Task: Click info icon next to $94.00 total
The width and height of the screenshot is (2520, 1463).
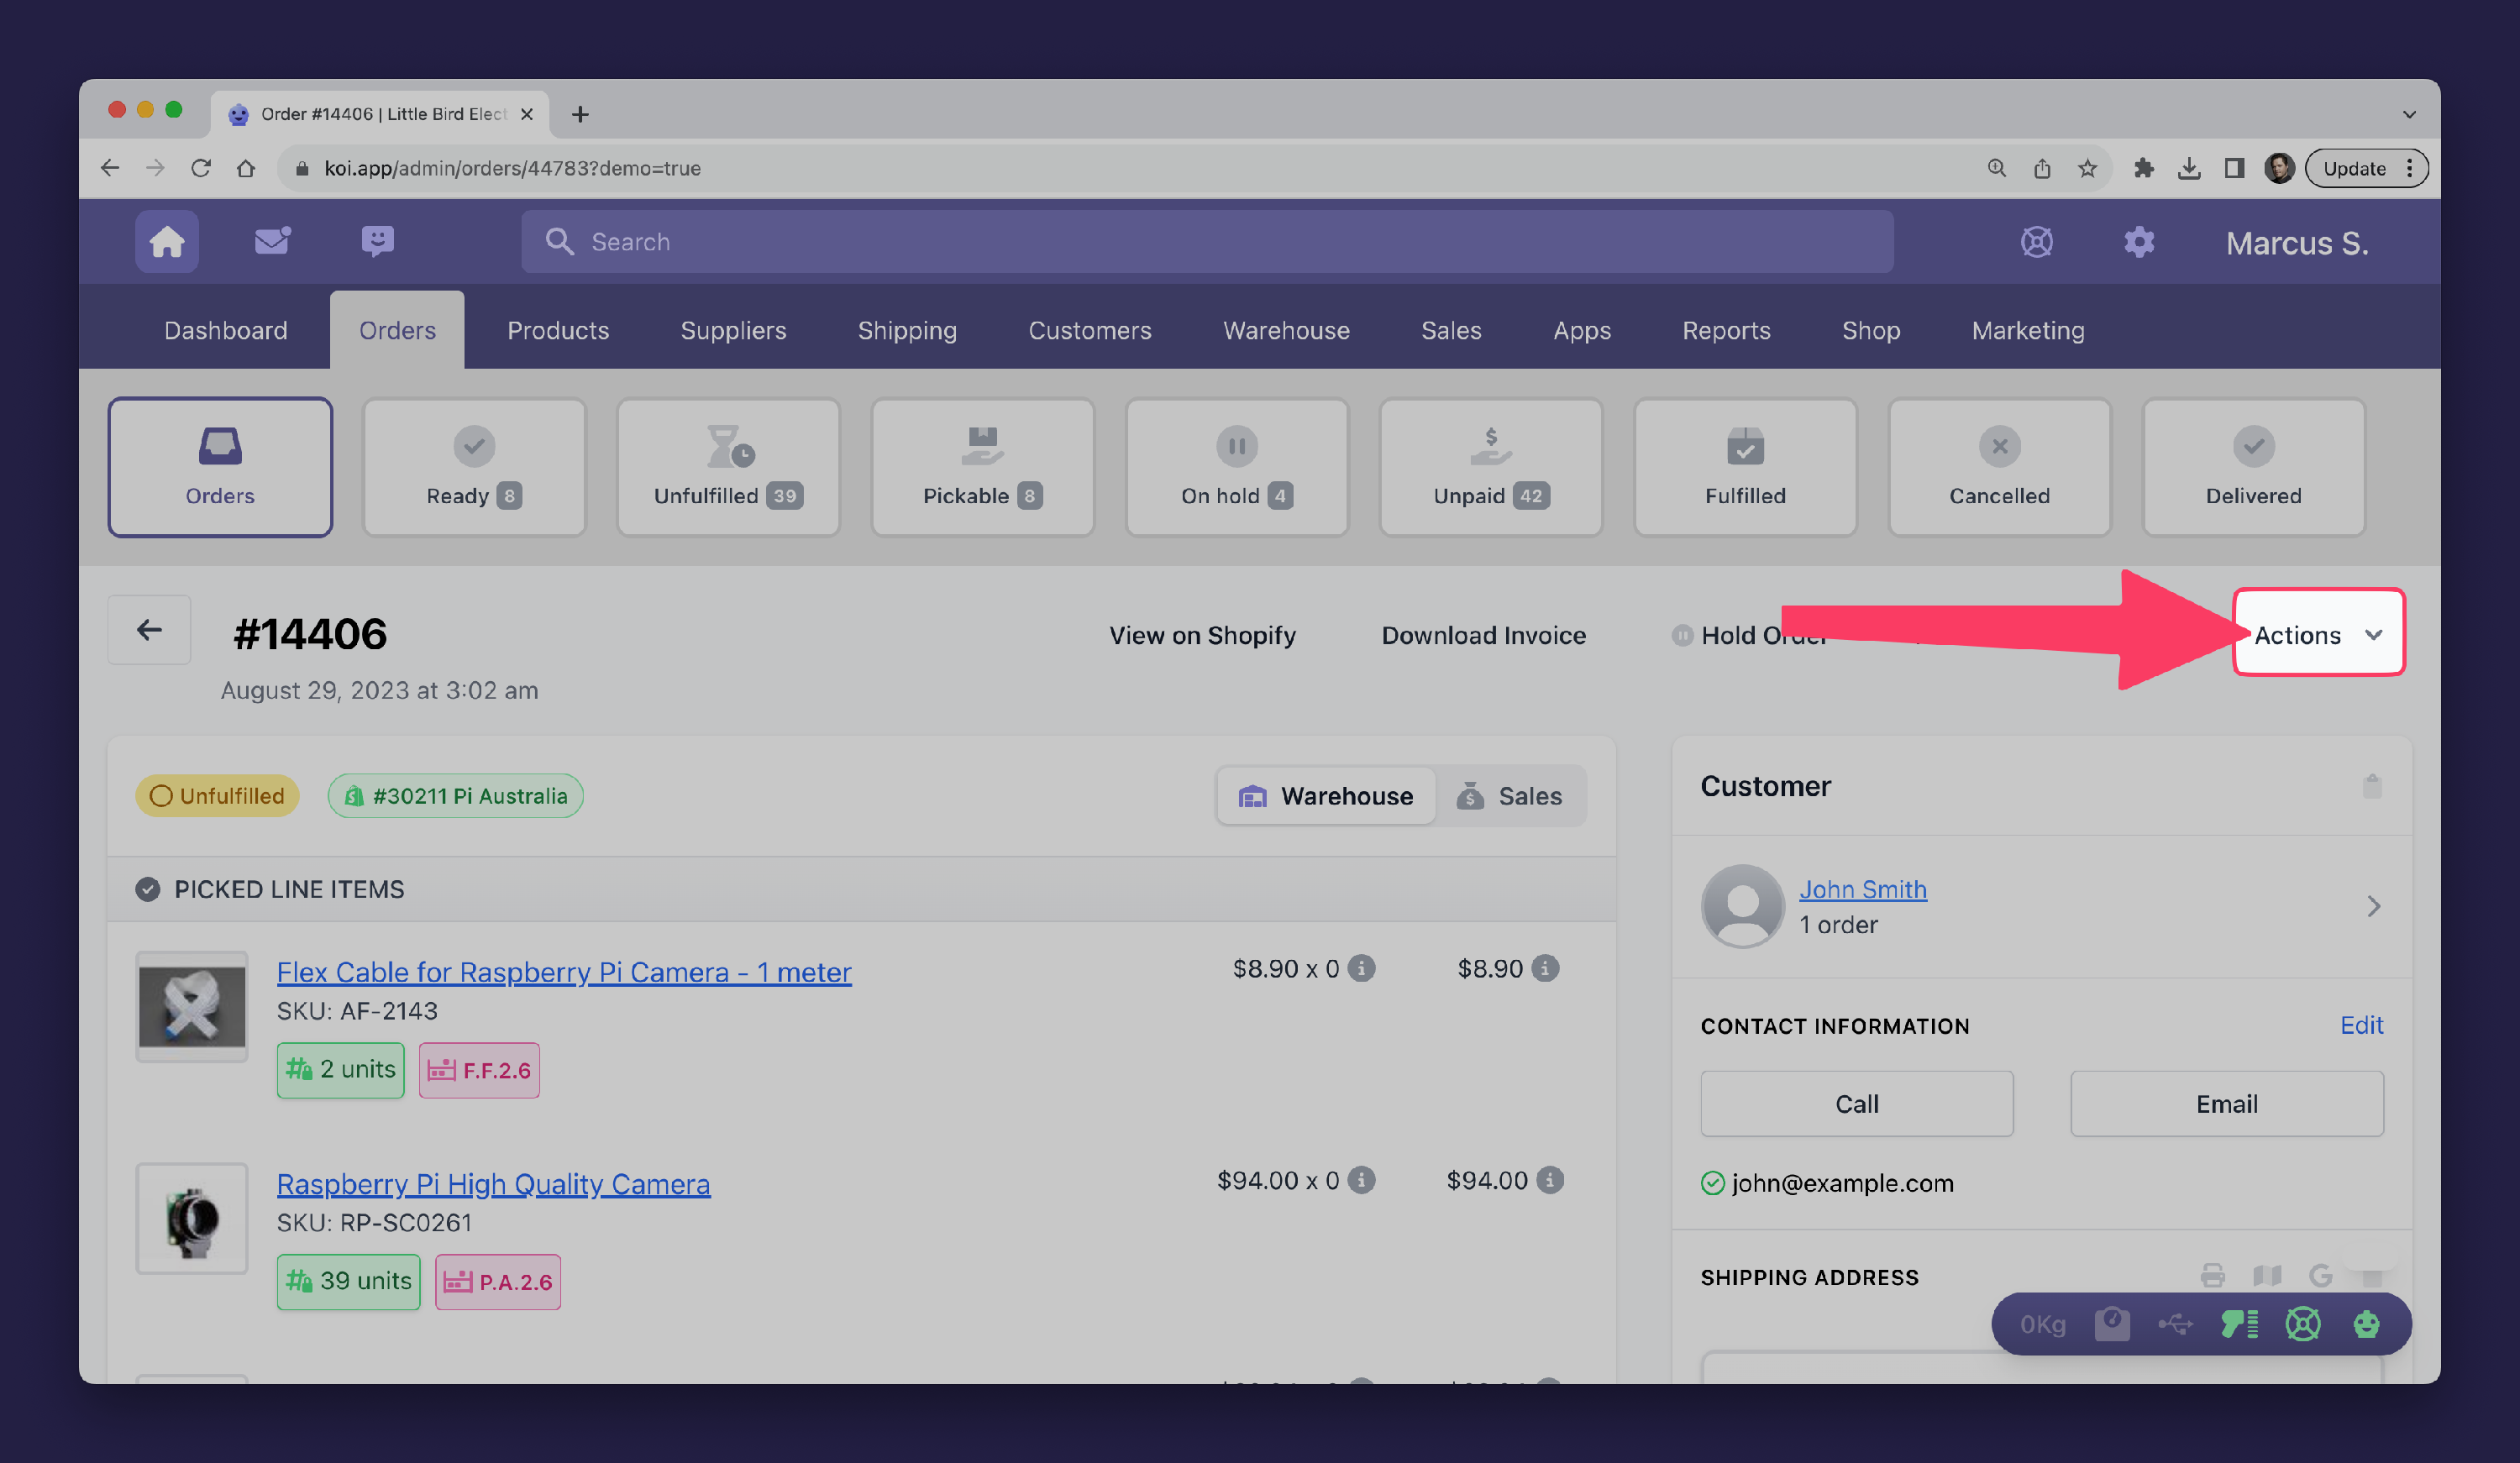Action: 1549,1180
